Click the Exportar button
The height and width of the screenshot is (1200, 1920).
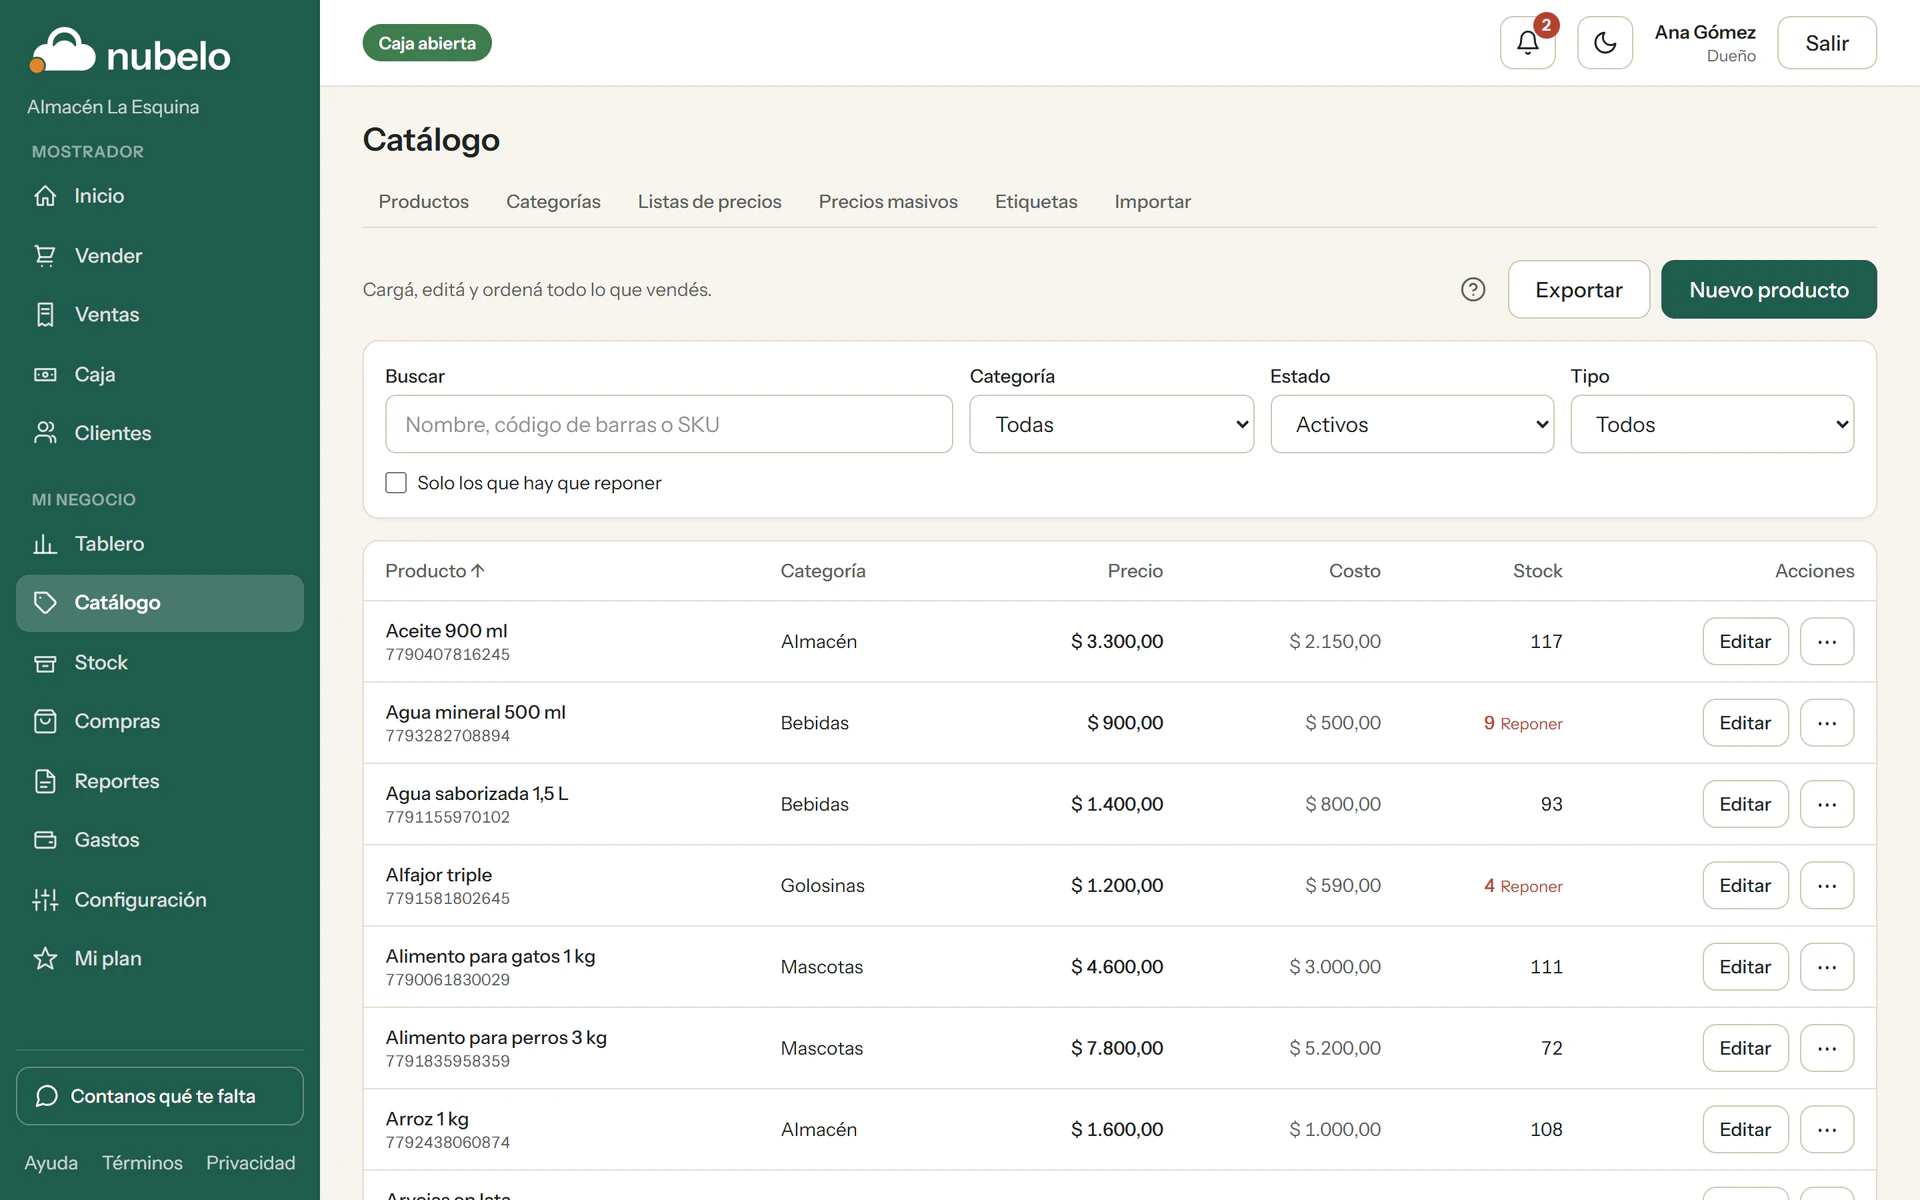tap(1578, 290)
